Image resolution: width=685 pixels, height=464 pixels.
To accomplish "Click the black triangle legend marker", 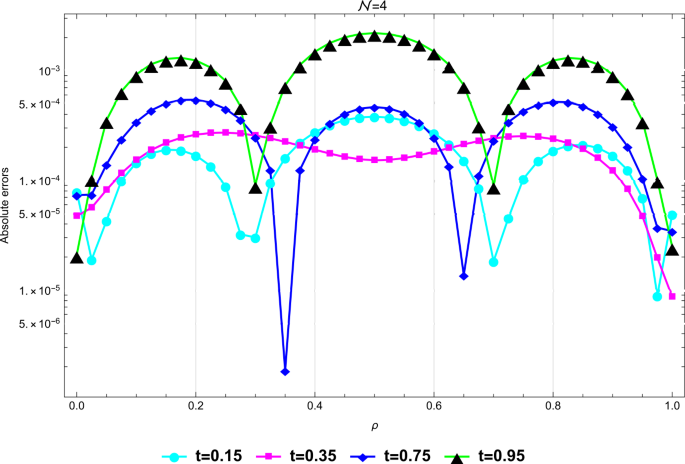I will click(x=457, y=457).
